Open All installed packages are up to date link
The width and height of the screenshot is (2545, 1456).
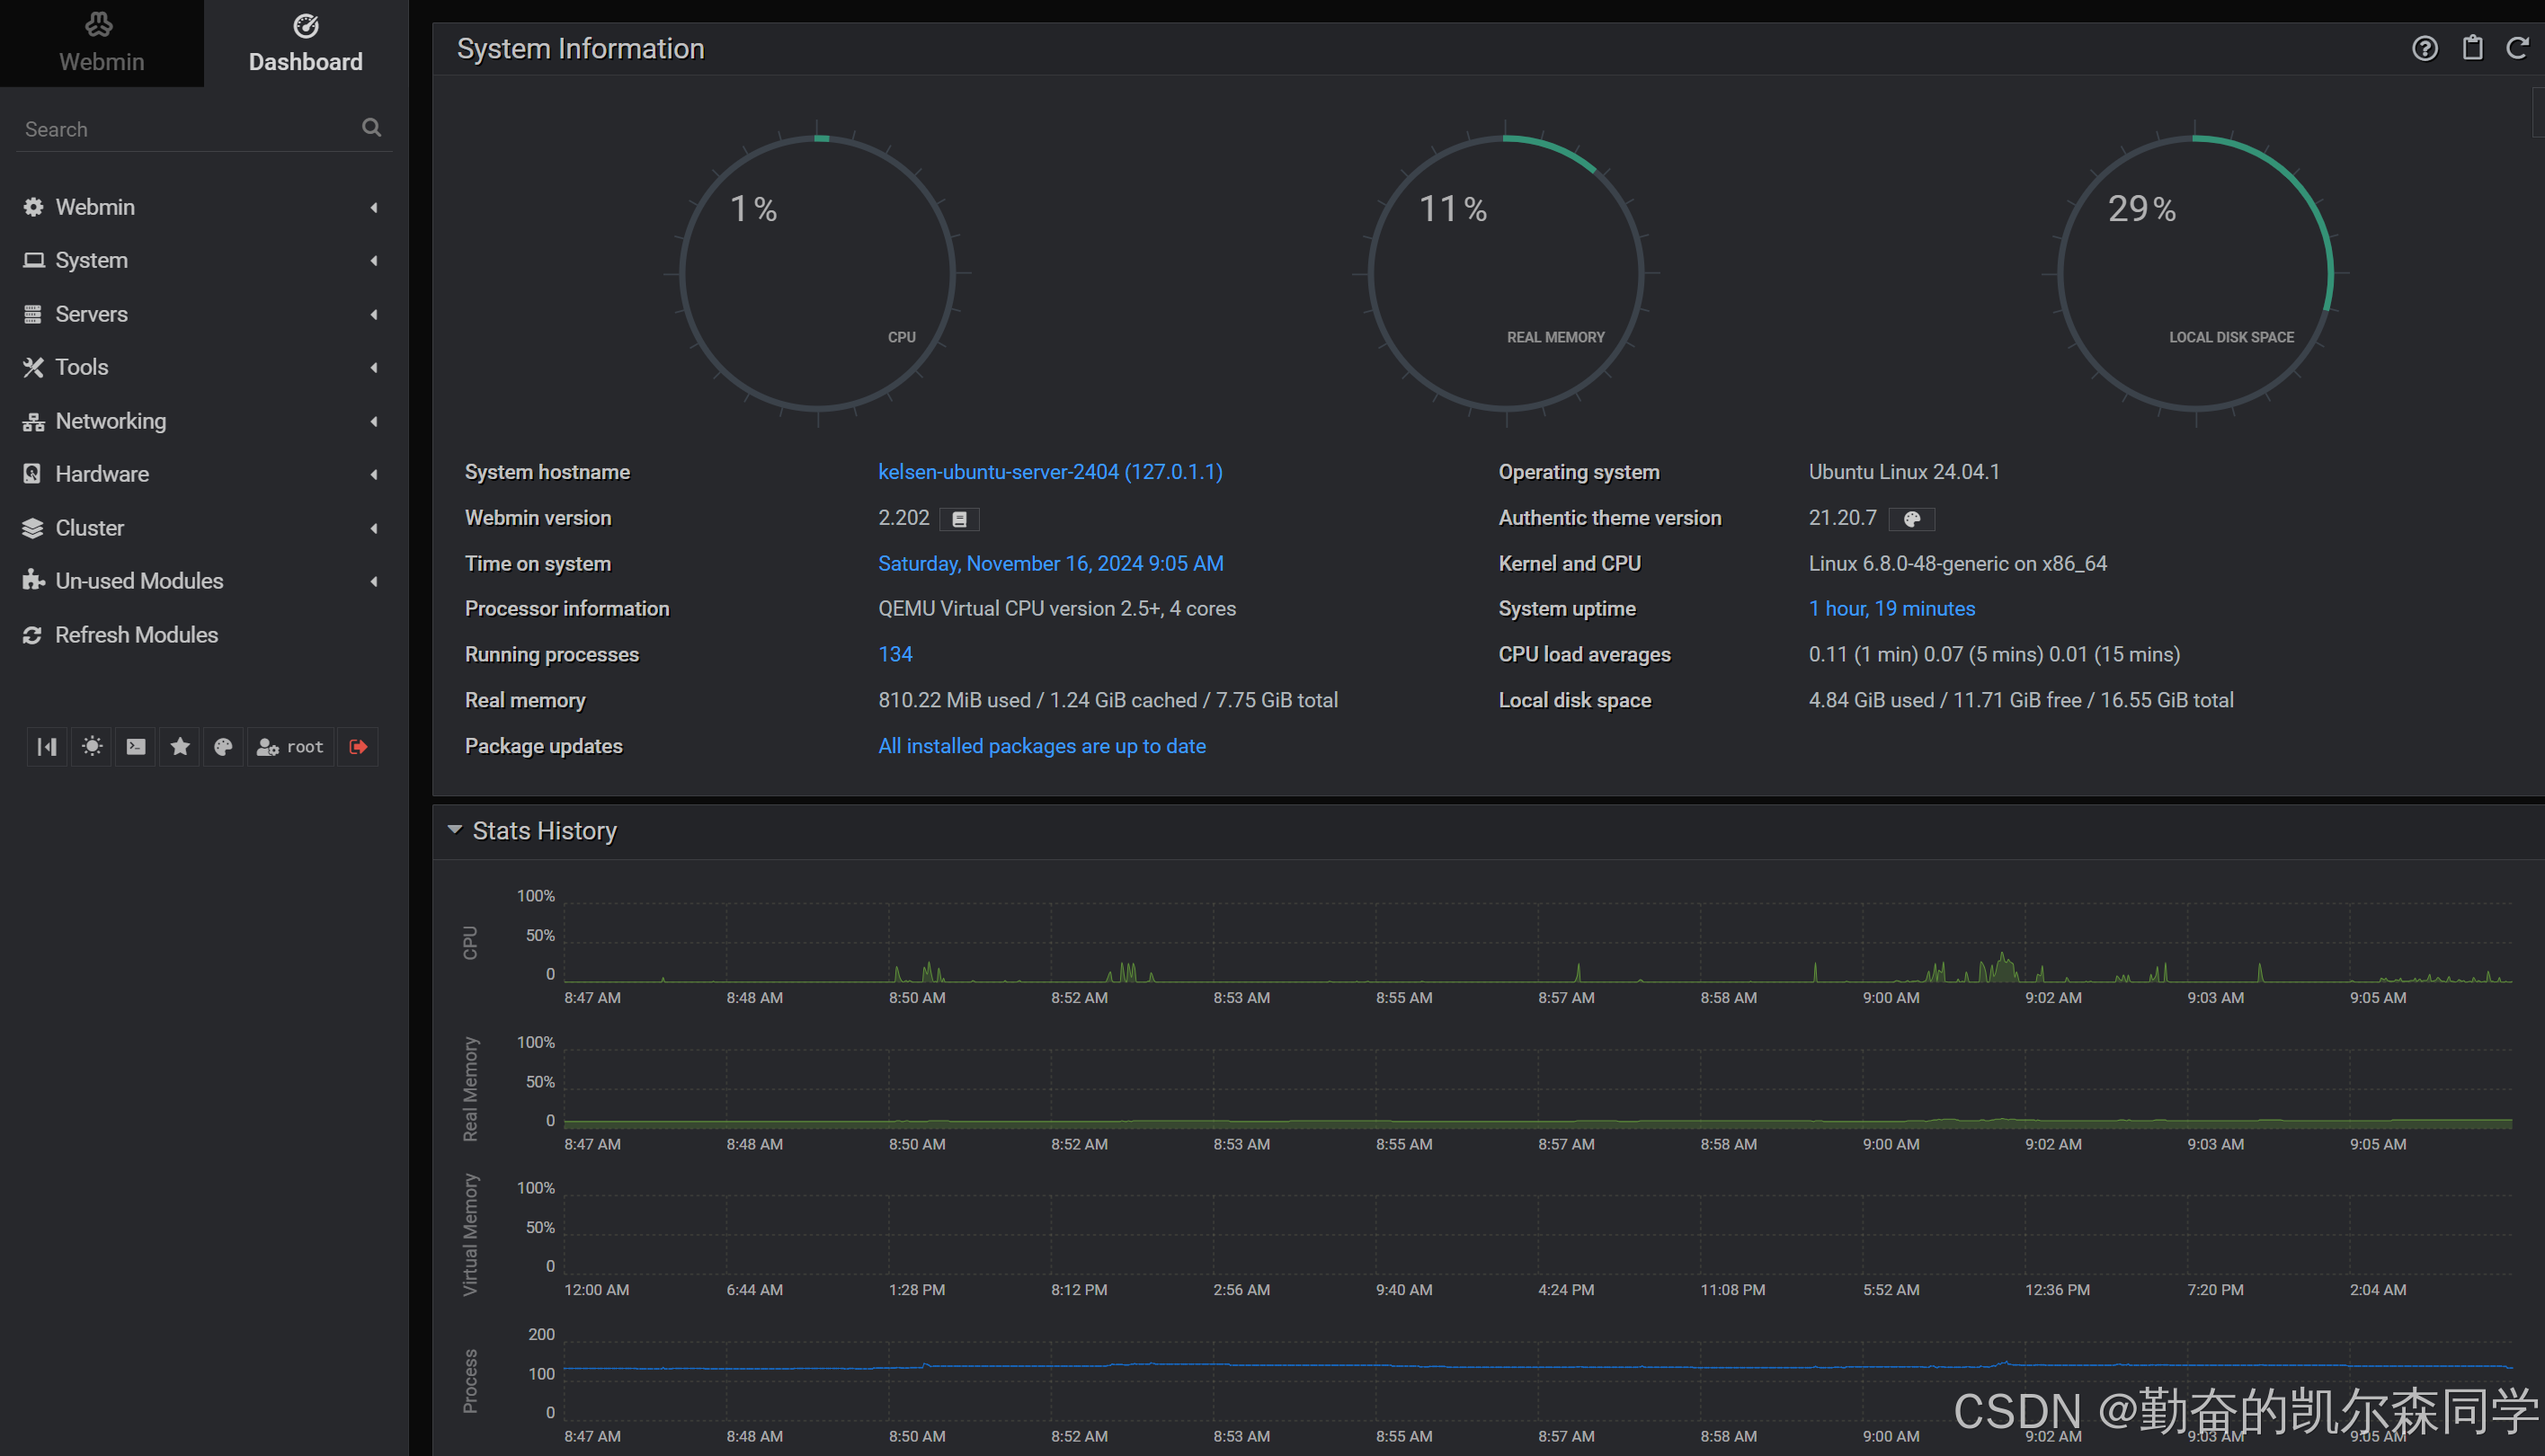tap(1042, 746)
